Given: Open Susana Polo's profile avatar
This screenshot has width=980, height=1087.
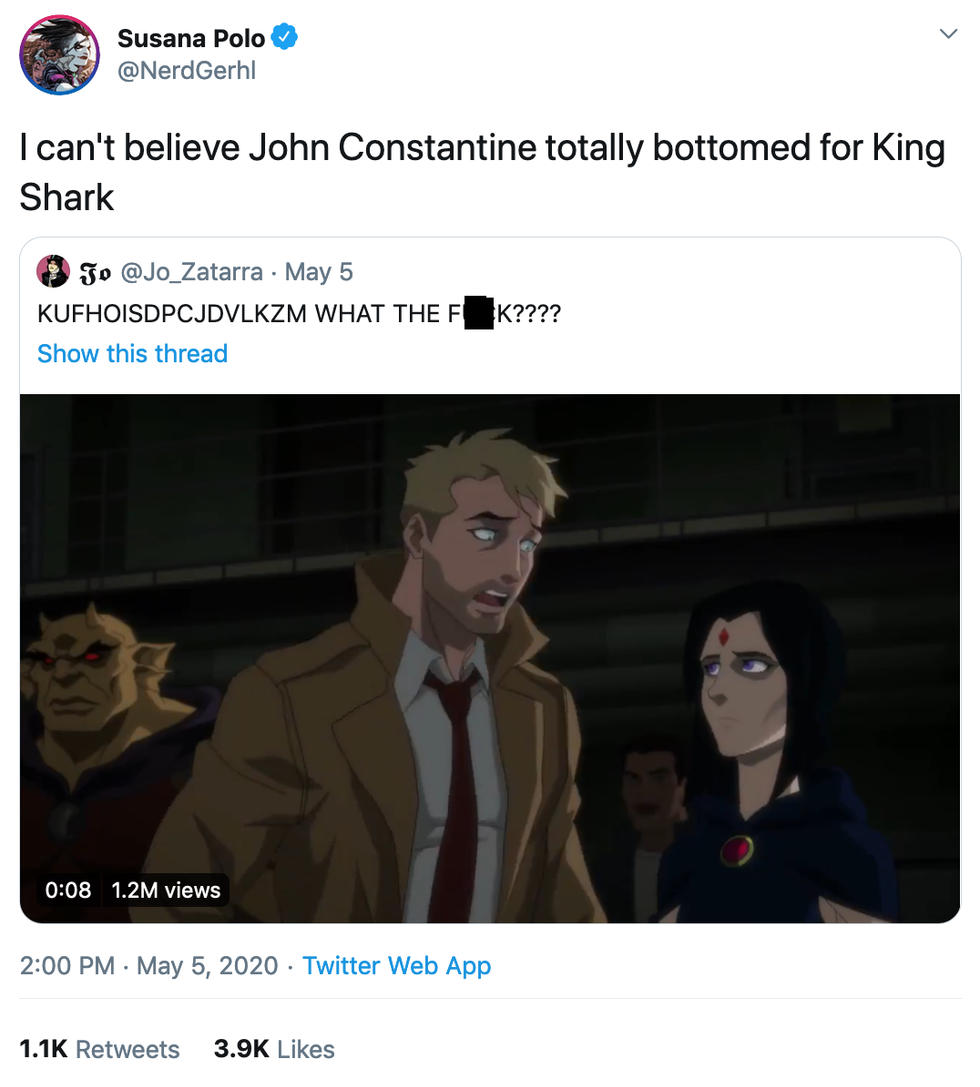Looking at the screenshot, I should (x=60, y=55).
